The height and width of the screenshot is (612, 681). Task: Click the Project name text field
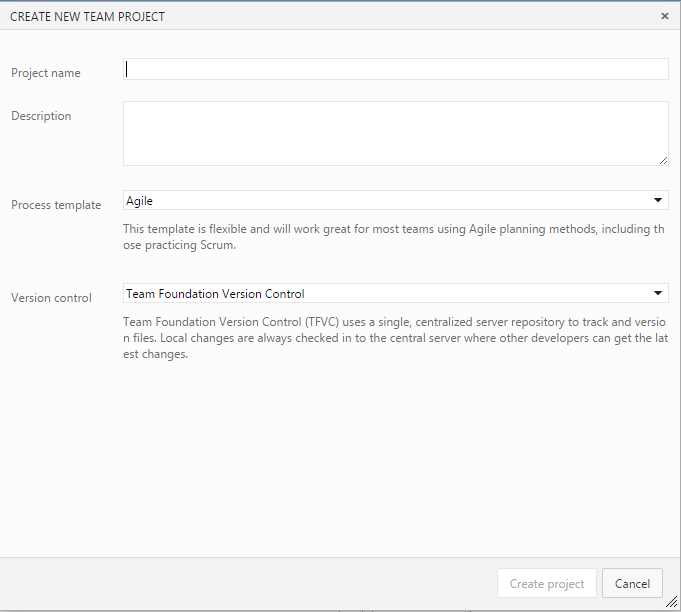point(395,69)
